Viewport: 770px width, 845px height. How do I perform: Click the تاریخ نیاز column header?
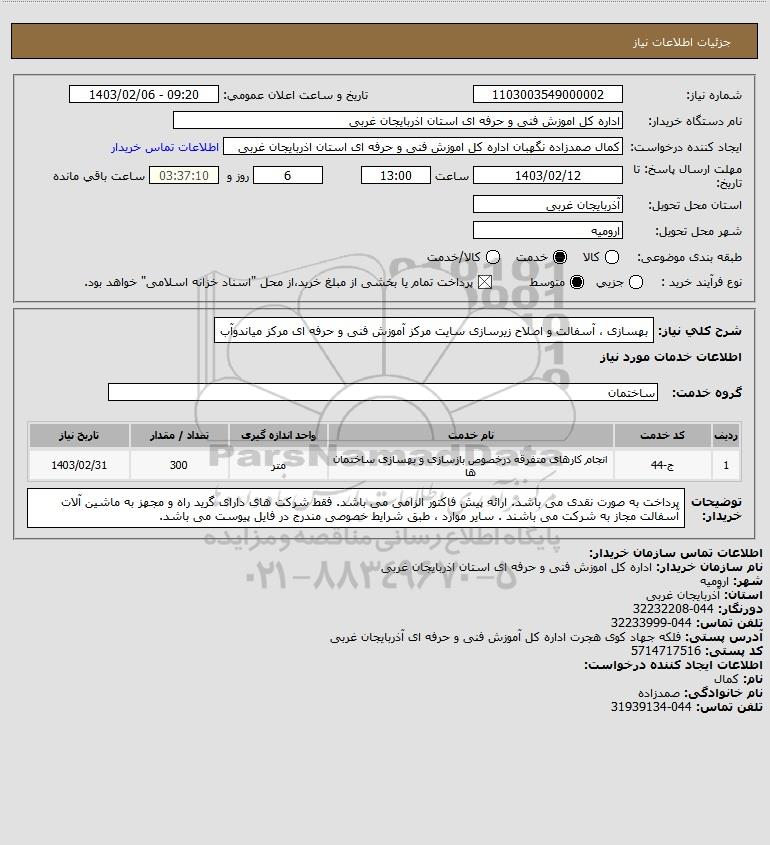coord(79,435)
